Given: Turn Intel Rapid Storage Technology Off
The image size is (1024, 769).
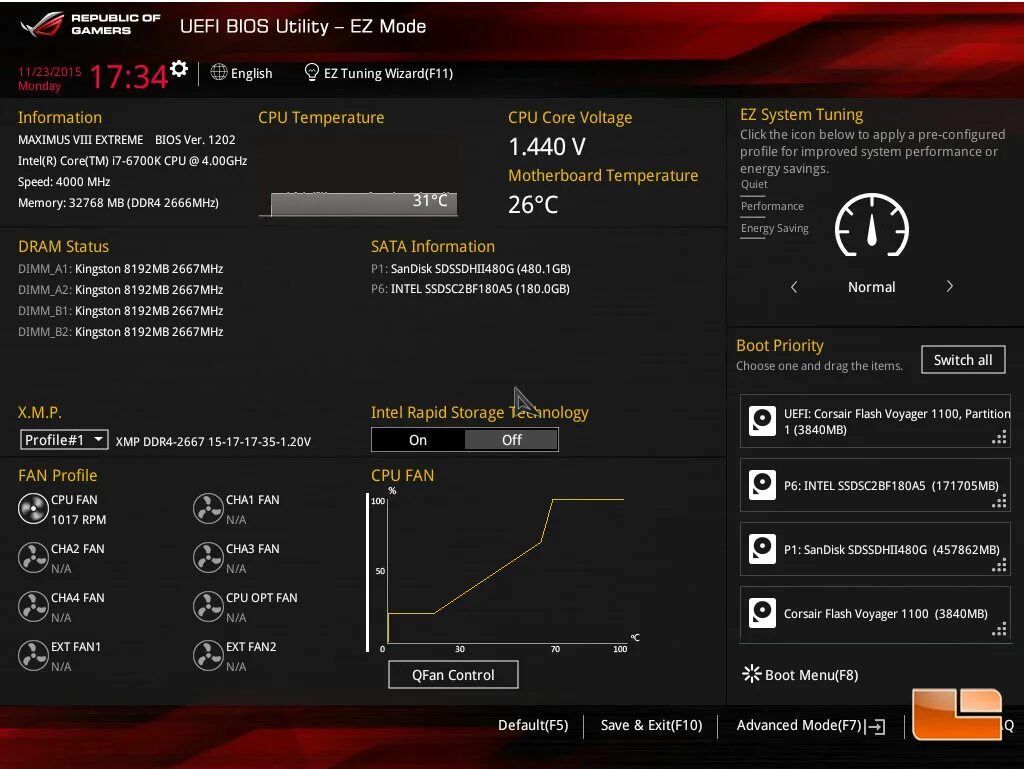Looking at the screenshot, I should pyautogui.click(x=511, y=440).
